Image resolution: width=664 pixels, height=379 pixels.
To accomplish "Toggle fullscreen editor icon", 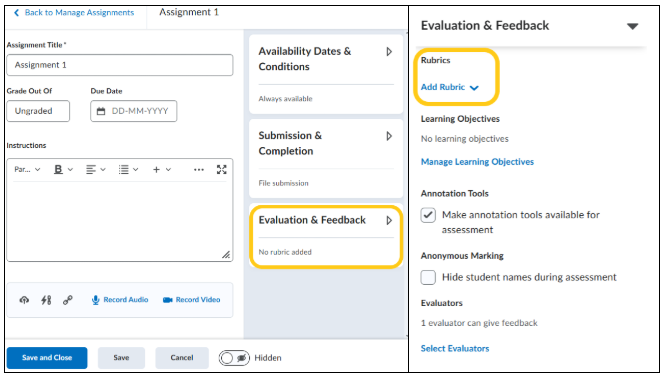I will (x=221, y=169).
